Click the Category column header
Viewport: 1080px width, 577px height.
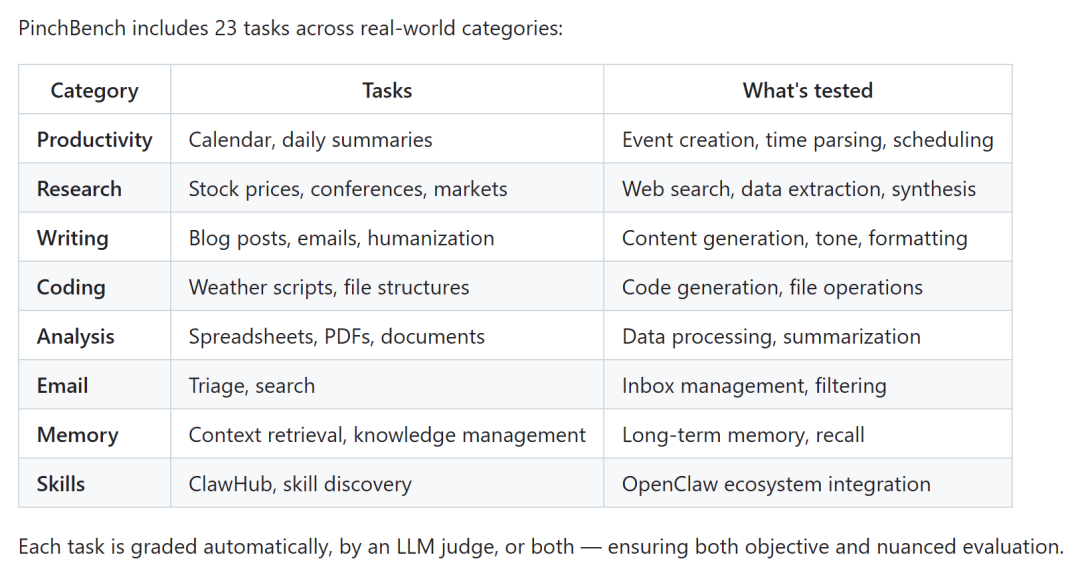click(x=93, y=90)
